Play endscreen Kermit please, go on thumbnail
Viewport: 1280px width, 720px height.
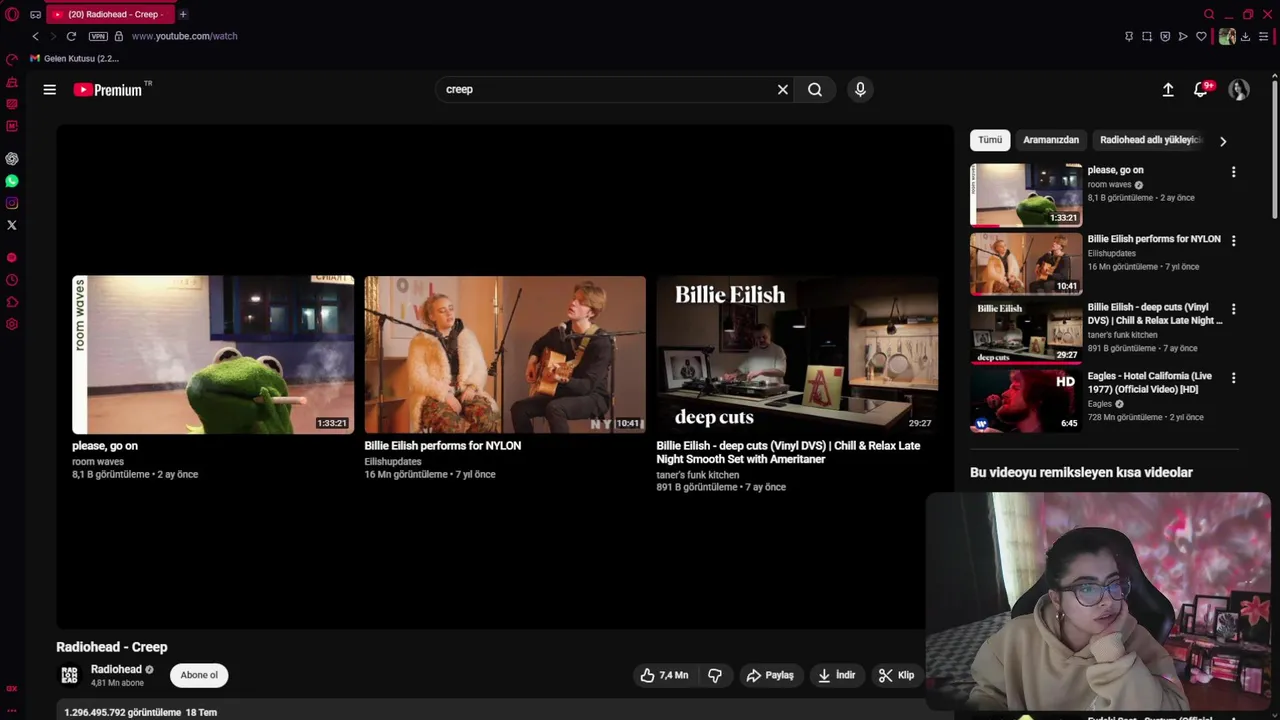point(213,355)
